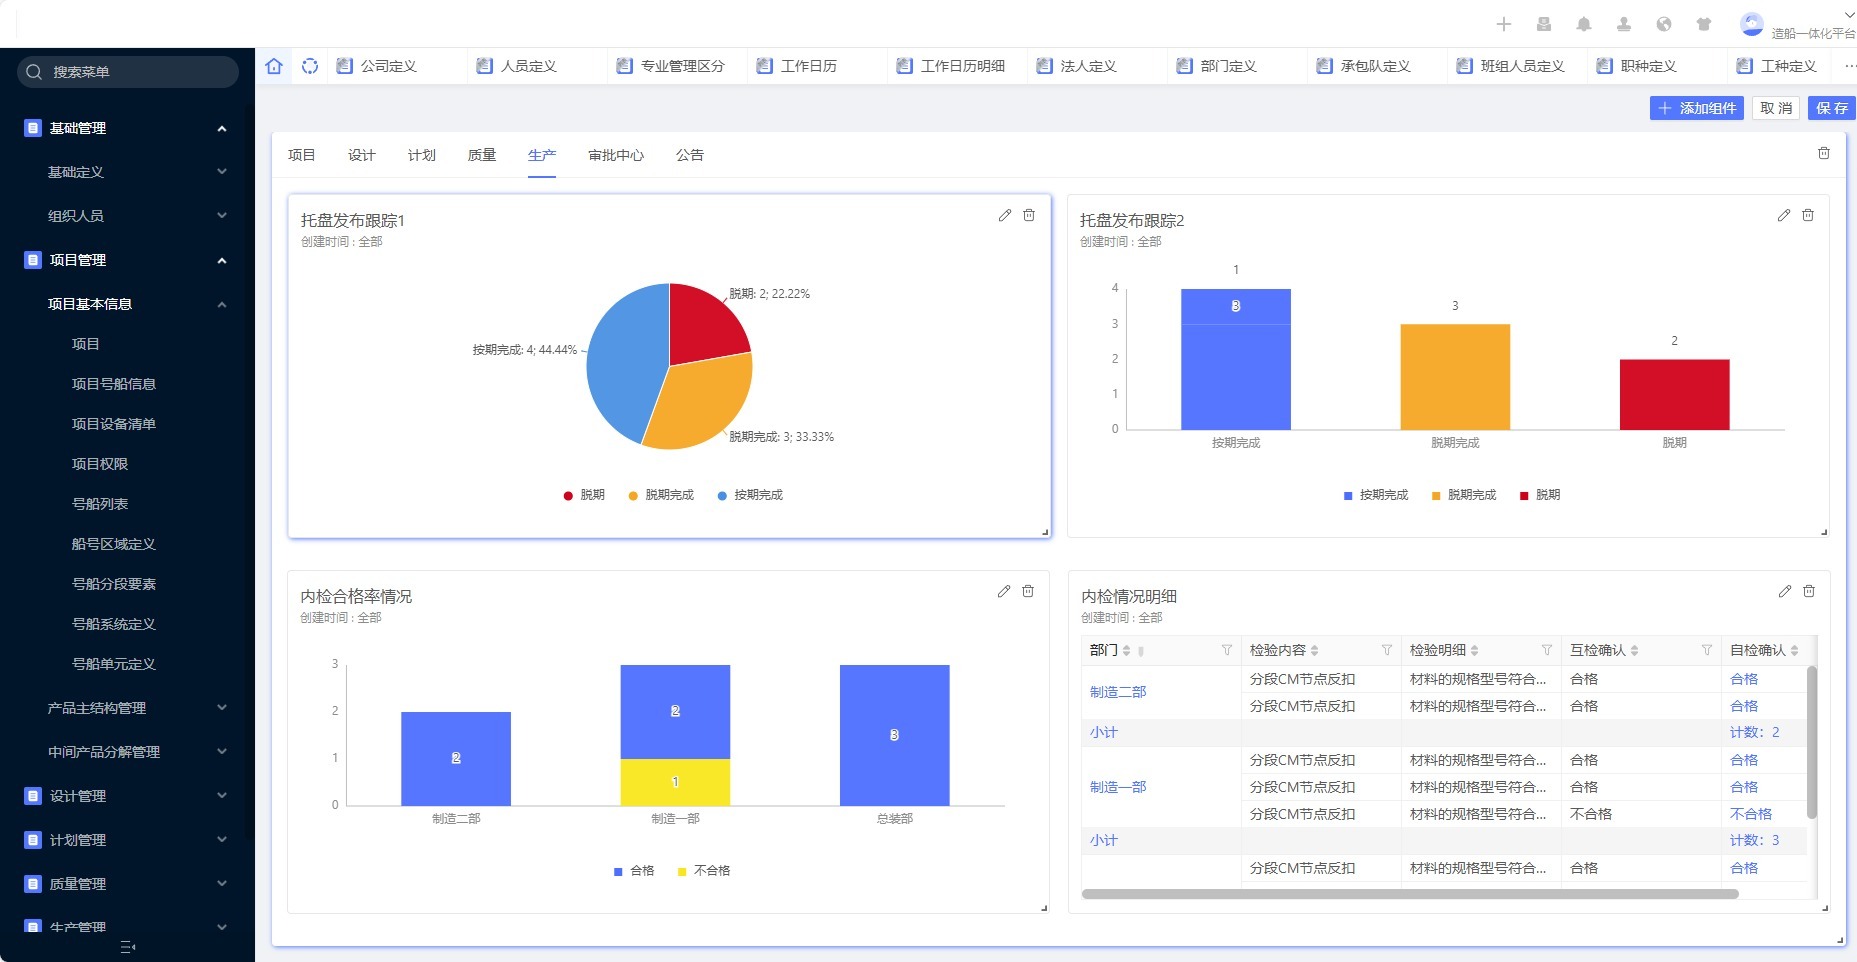
Task: Click the refresh icon beside home
Action: (310, 66)
